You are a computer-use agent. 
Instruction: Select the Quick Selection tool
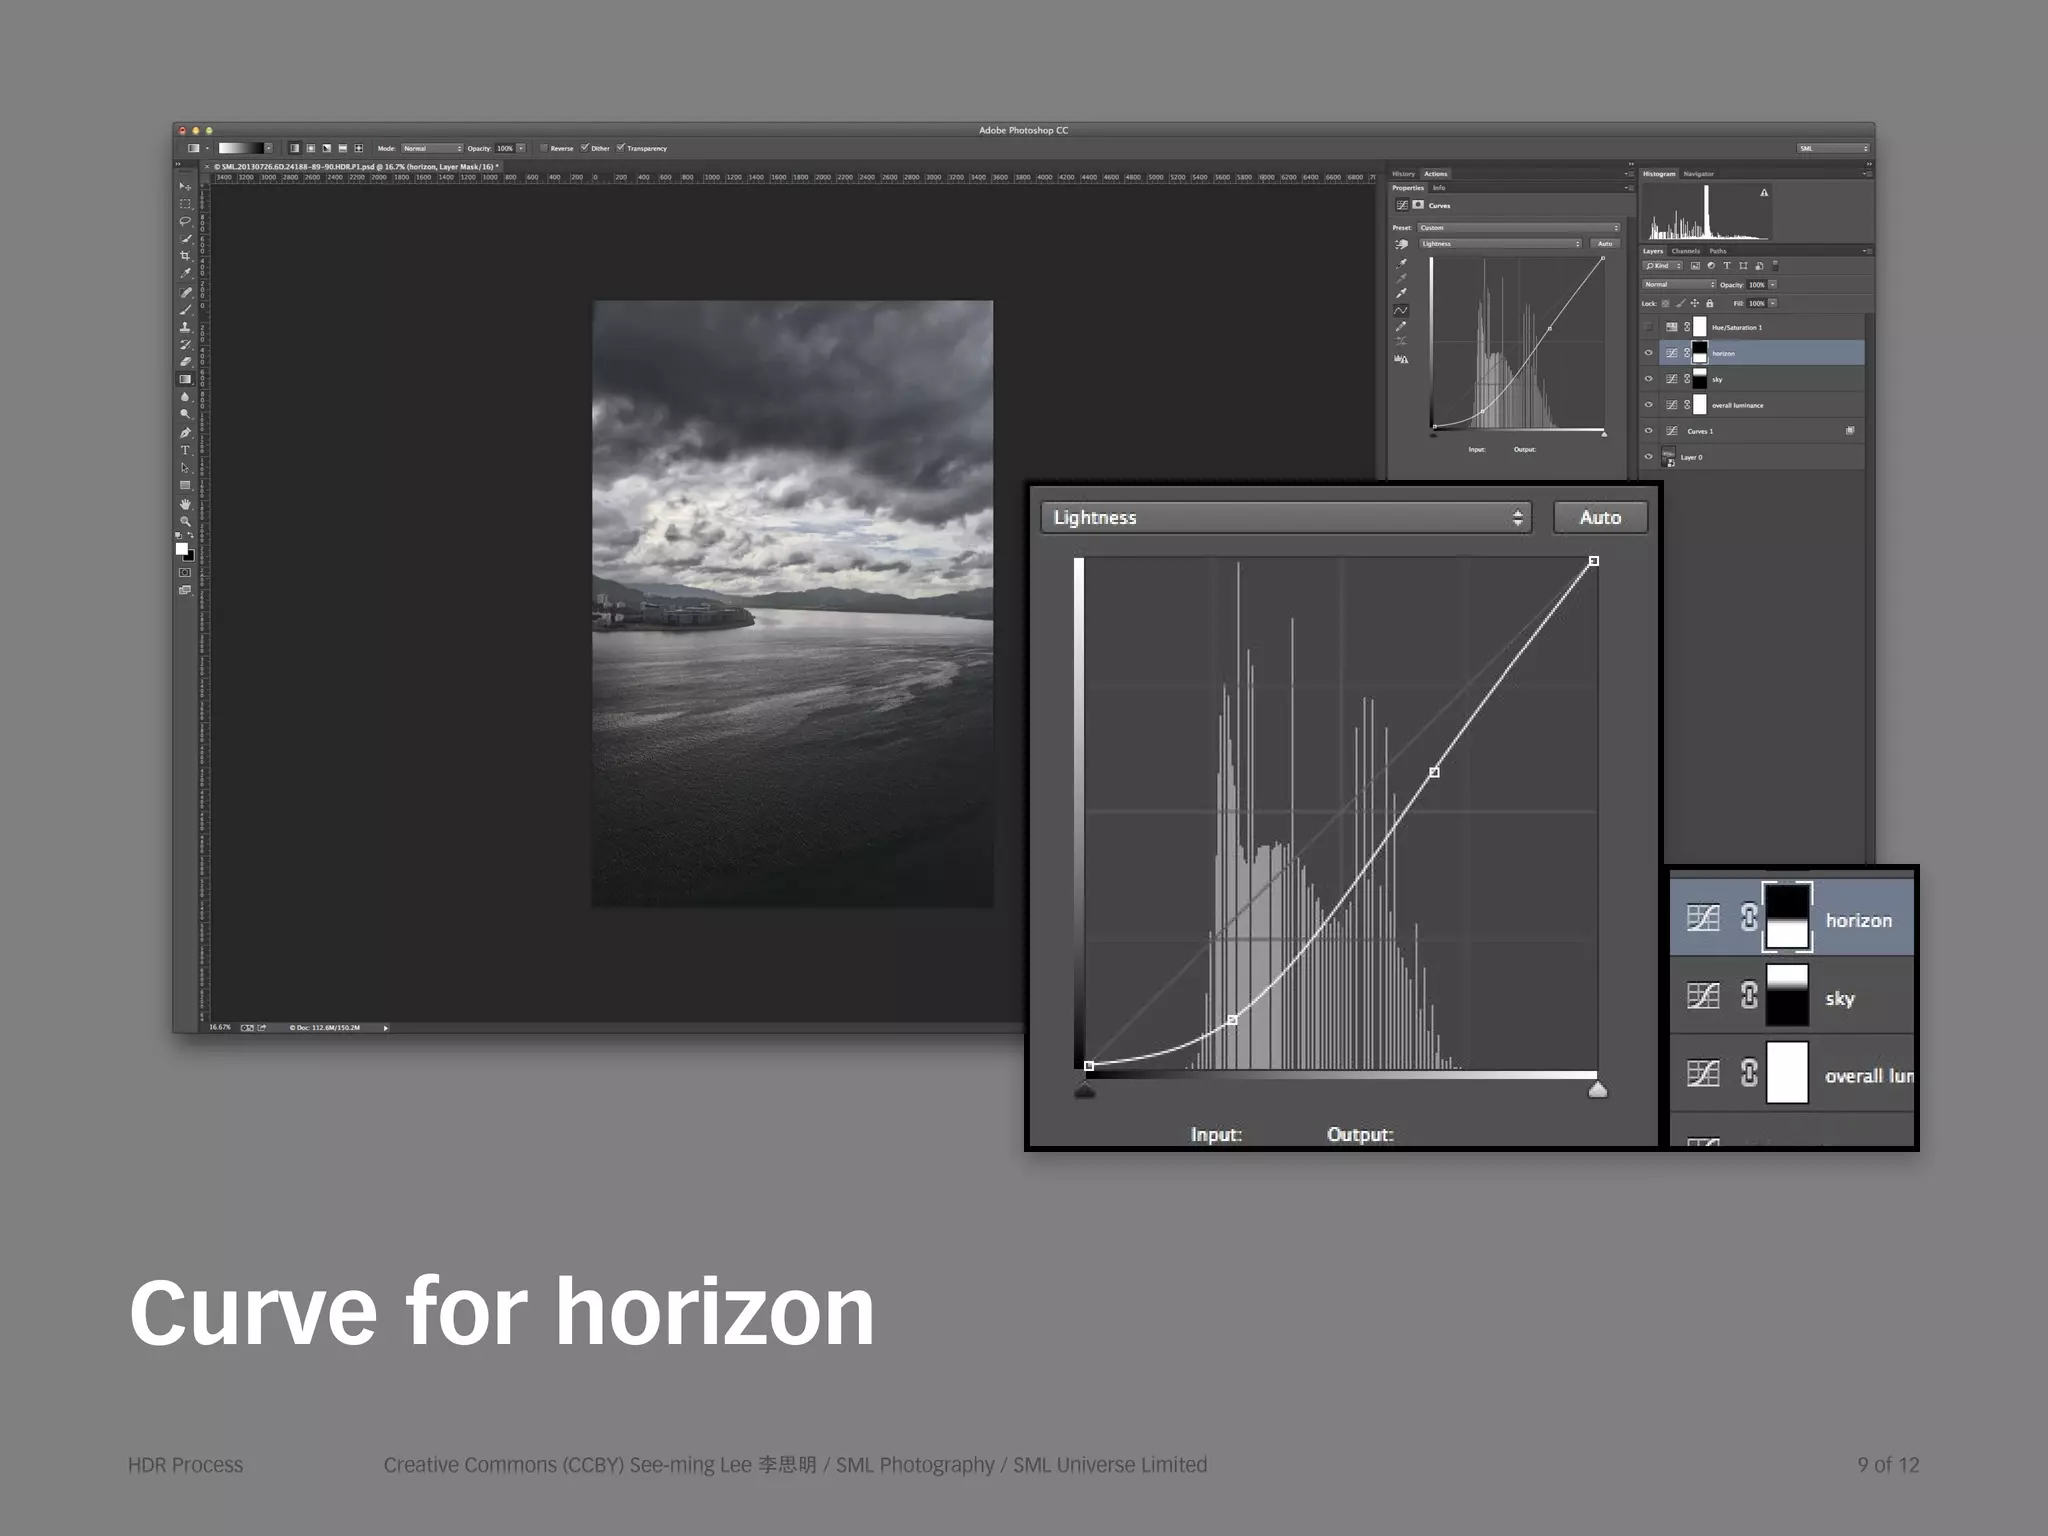point(185,238)
